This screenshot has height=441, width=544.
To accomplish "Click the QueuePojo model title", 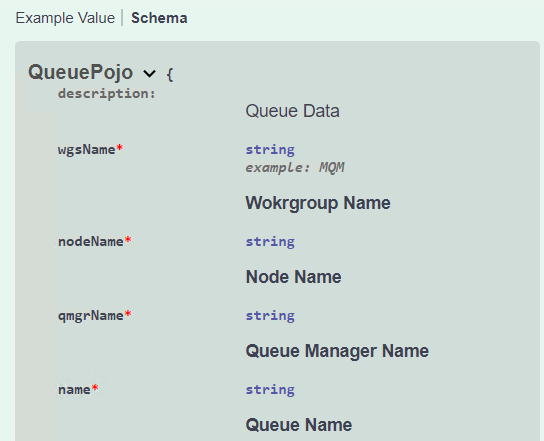I will coord(80,72).
